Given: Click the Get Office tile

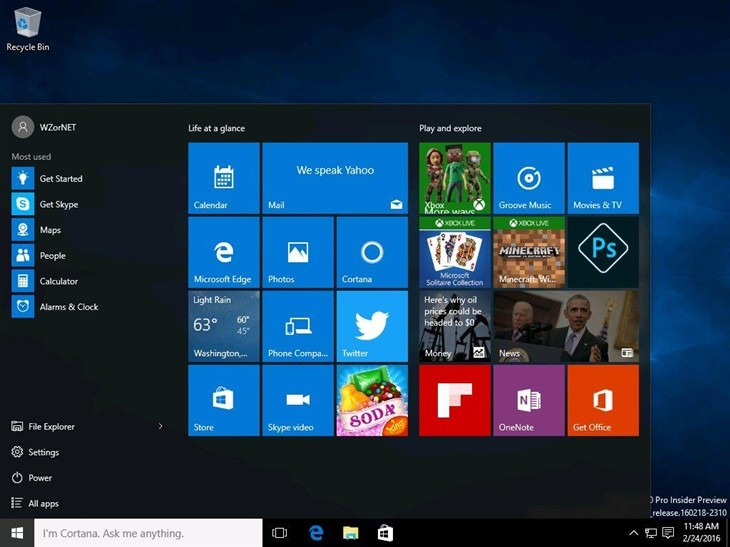Looking at the screenshot, I should click(602, 400).
